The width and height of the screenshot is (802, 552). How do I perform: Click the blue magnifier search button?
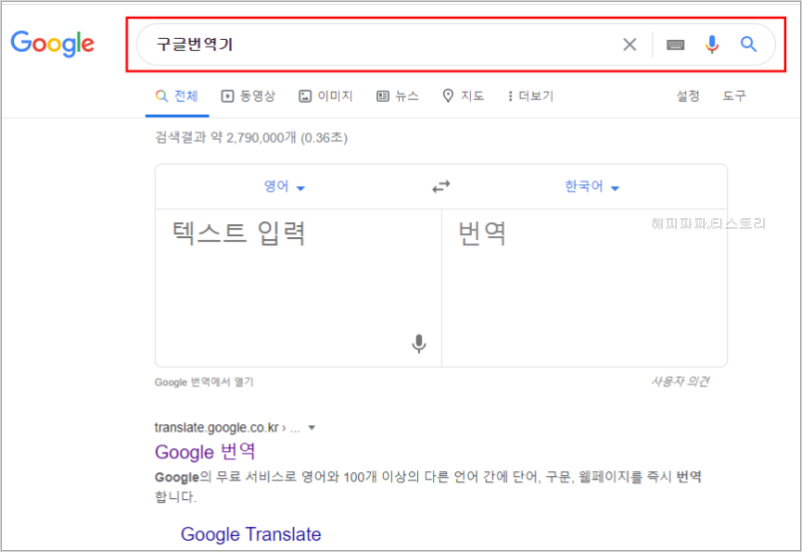coord(748,45)
